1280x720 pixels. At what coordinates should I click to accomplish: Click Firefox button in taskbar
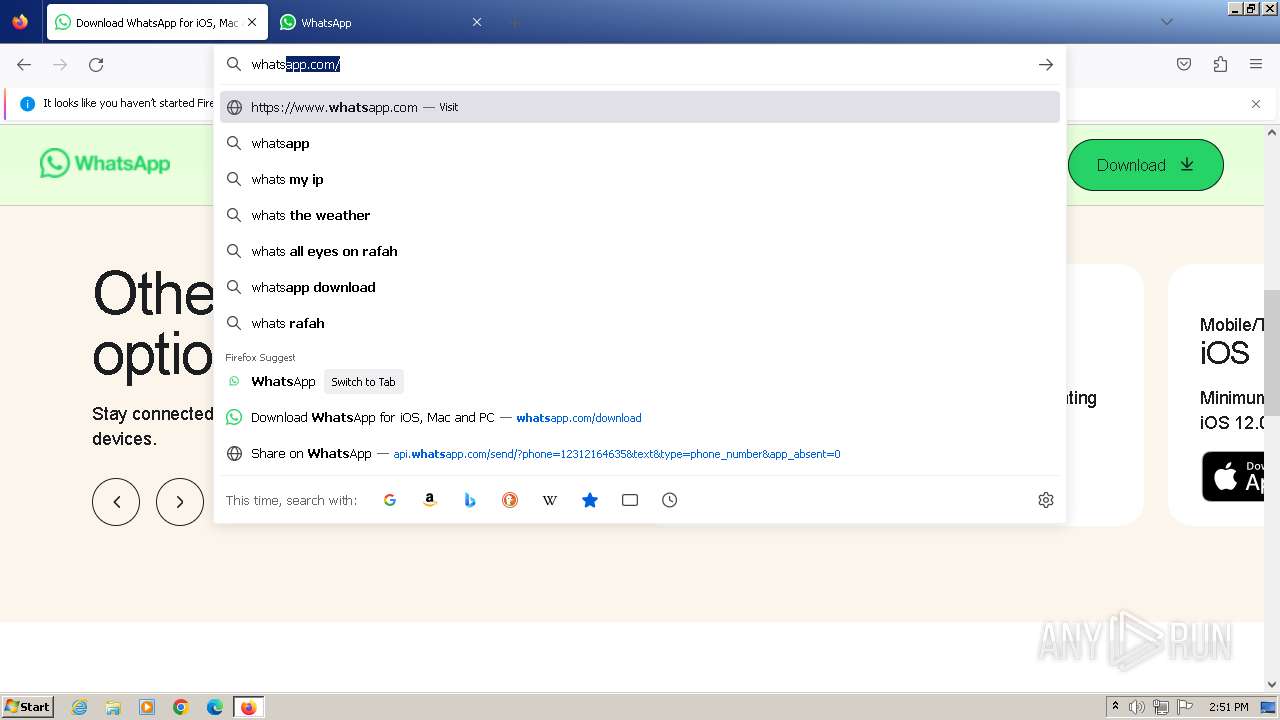pyautogui.click(x=248, y=707)
